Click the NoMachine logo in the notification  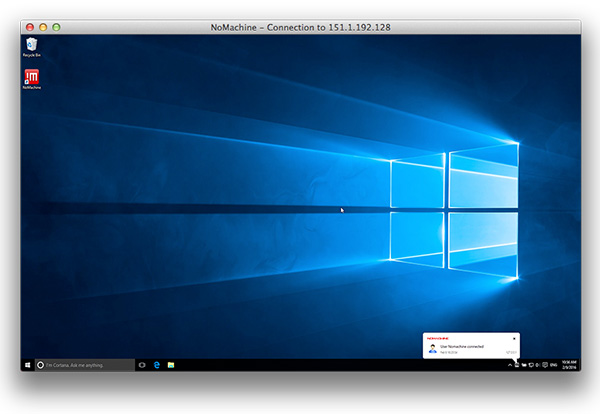tap(438, 339)
